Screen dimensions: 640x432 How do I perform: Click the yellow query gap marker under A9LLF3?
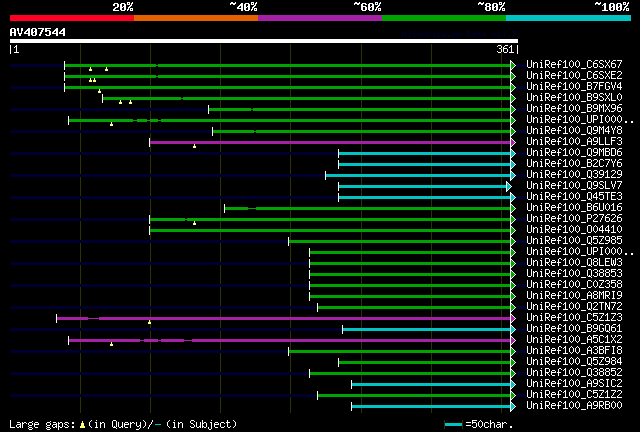pyautogui.click(x=194, y=146)
